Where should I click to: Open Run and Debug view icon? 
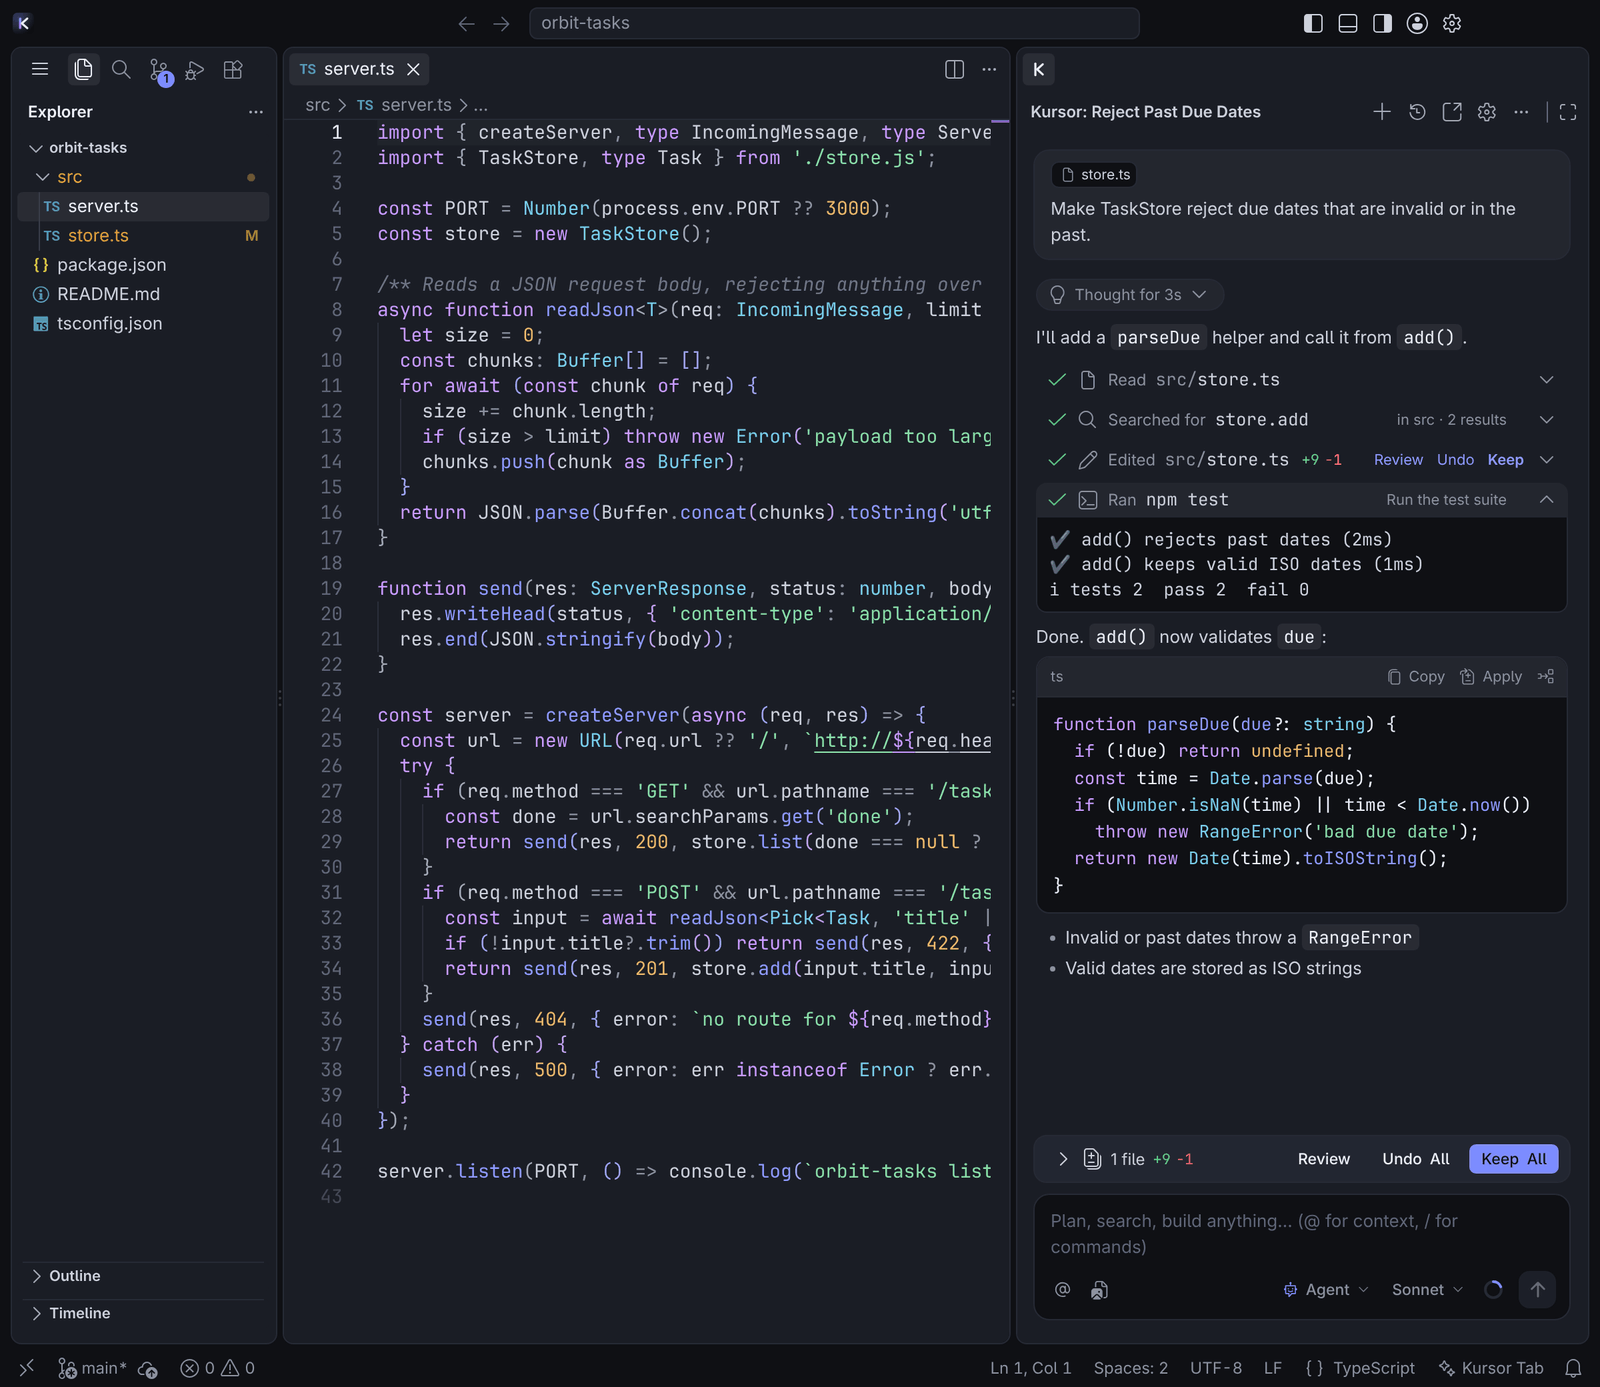tap(195, 69)
